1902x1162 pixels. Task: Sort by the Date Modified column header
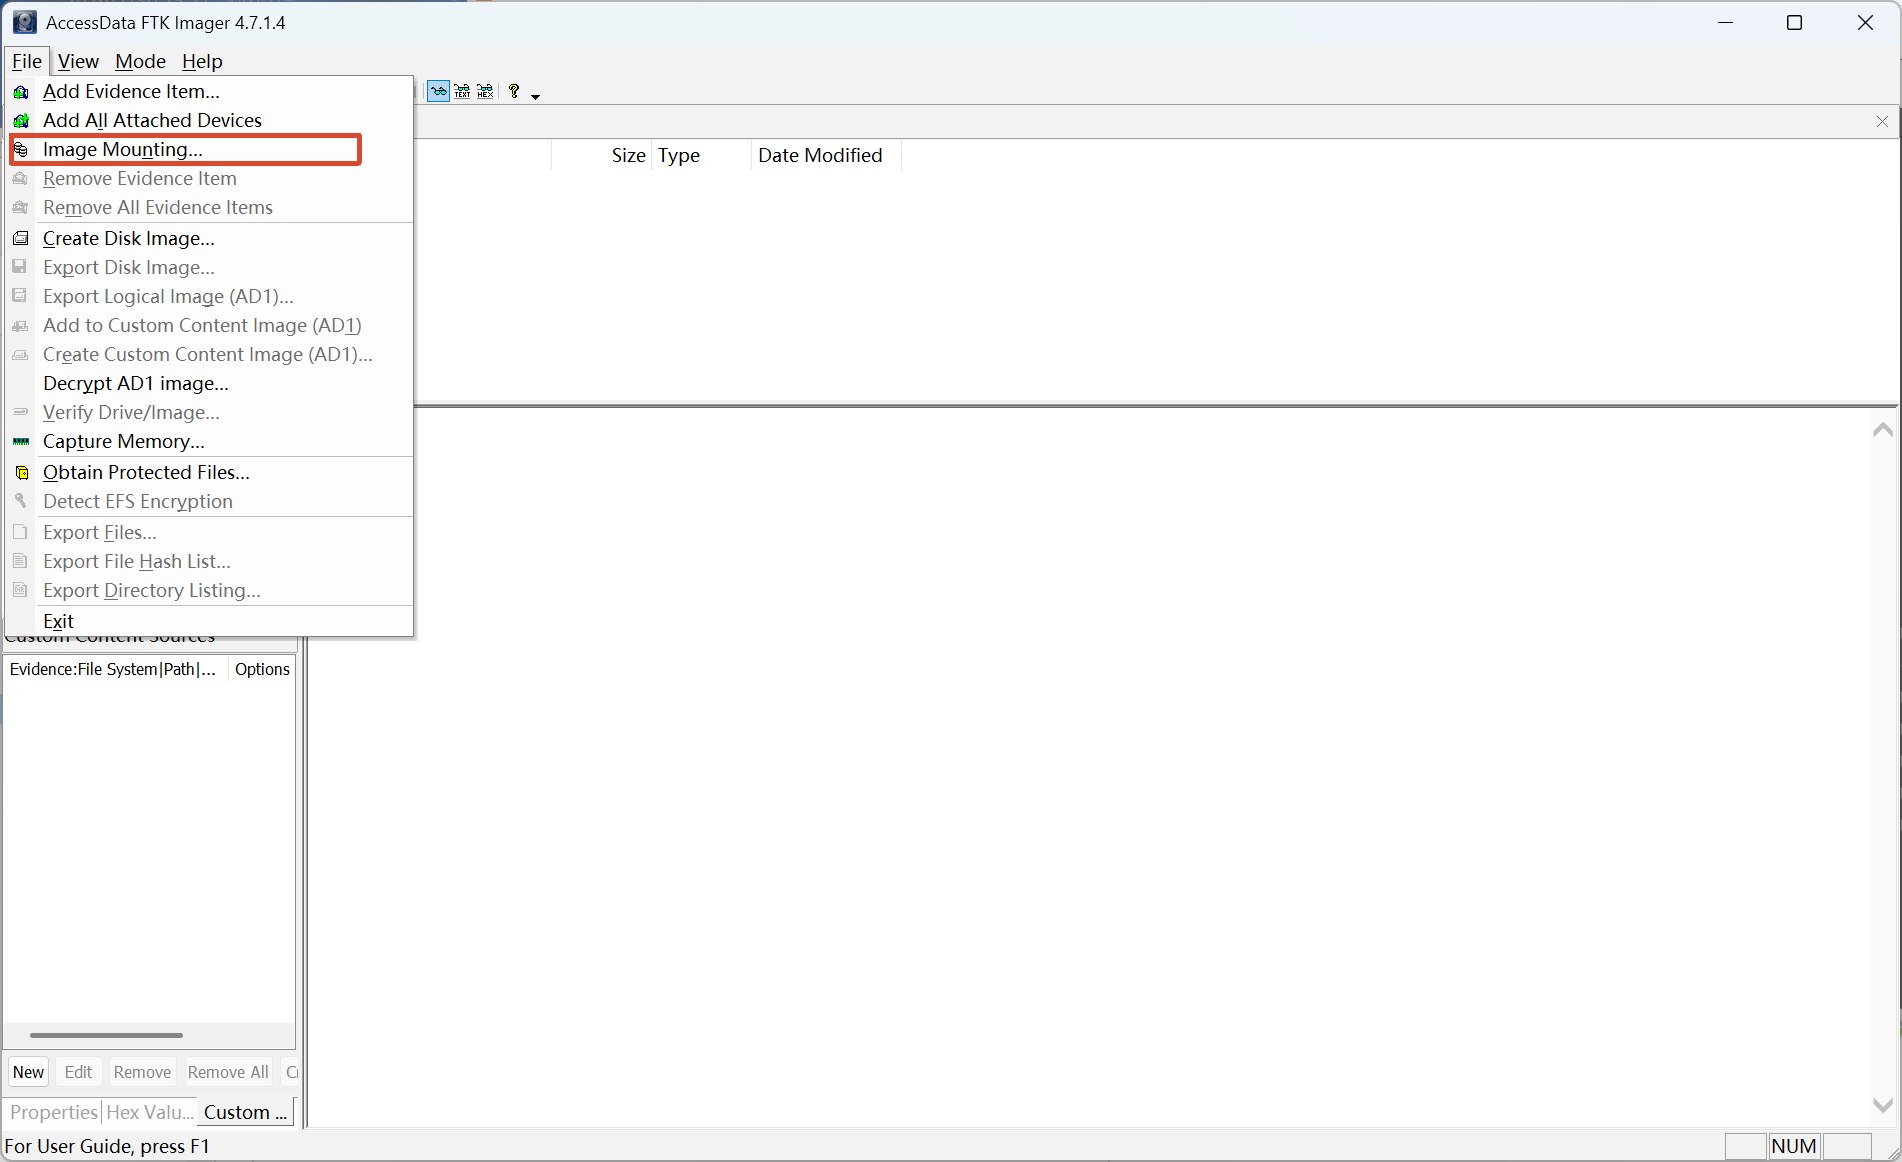(820, 156)
